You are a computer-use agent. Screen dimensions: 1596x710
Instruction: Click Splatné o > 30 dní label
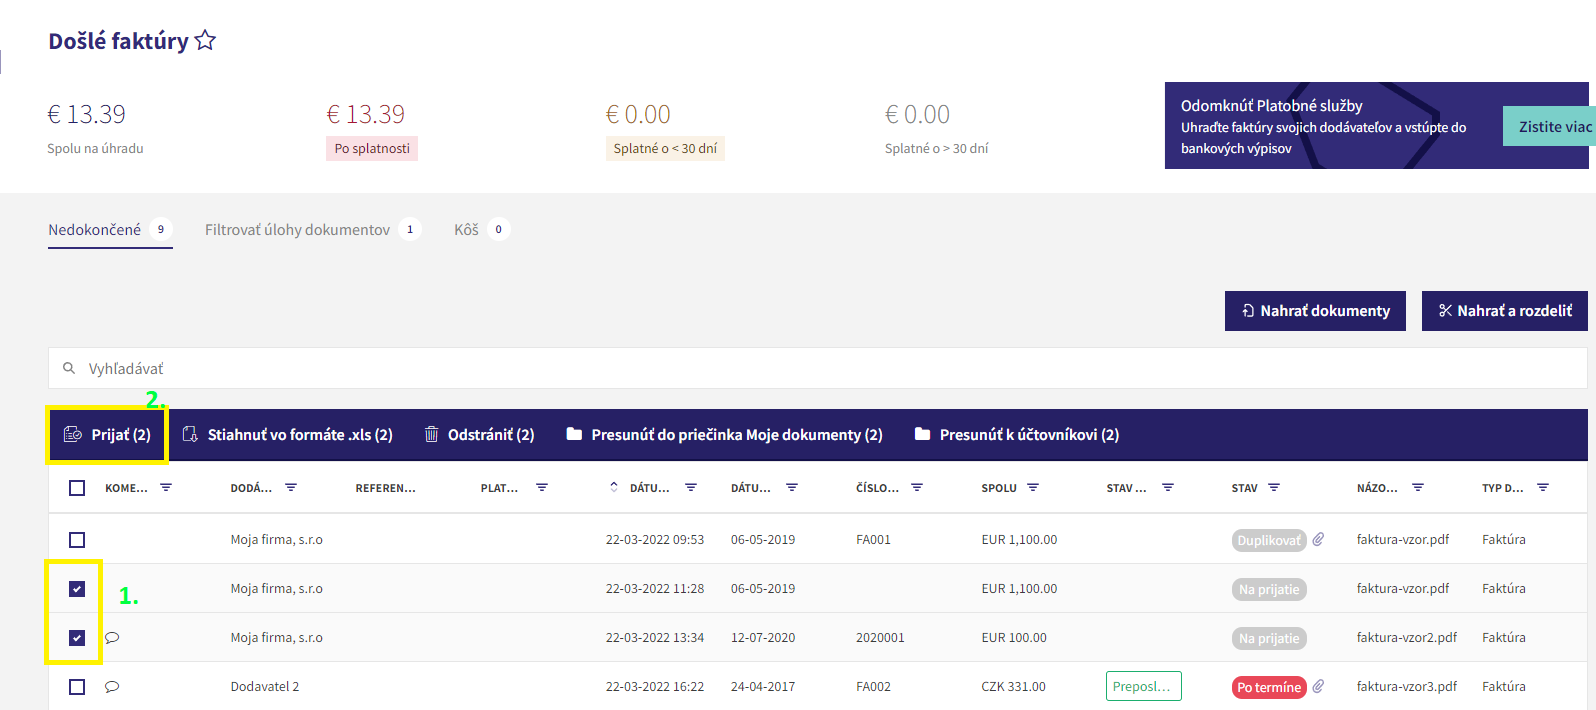[x=936, y=148]
